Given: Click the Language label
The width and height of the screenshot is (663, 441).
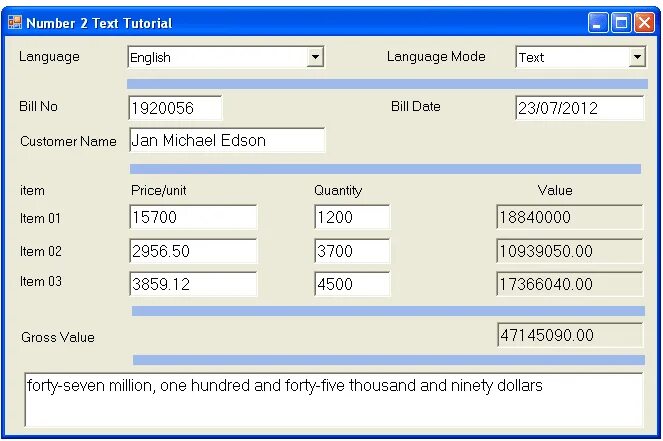Looking at the screenshot, I should point(49,57).
